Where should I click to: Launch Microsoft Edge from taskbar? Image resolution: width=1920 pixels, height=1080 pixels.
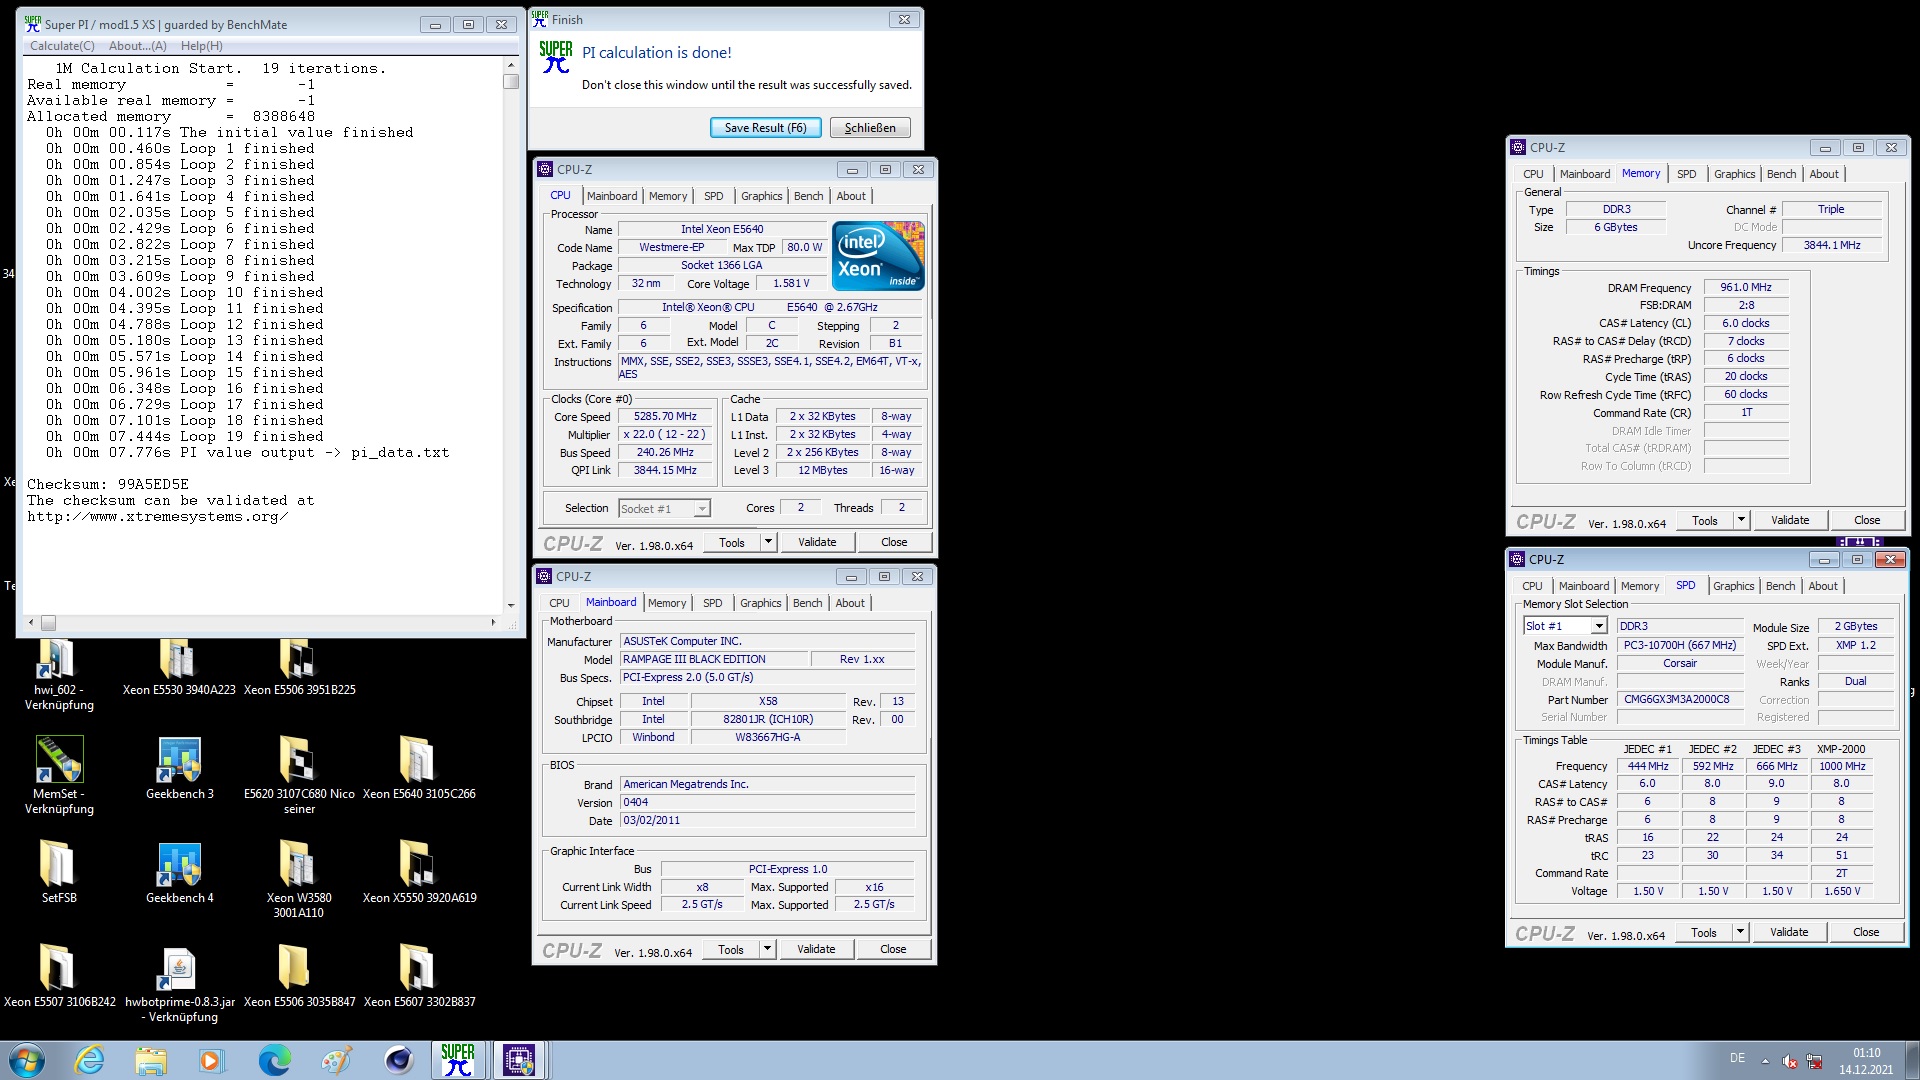pyautogui.click(x=274, y=1060)
